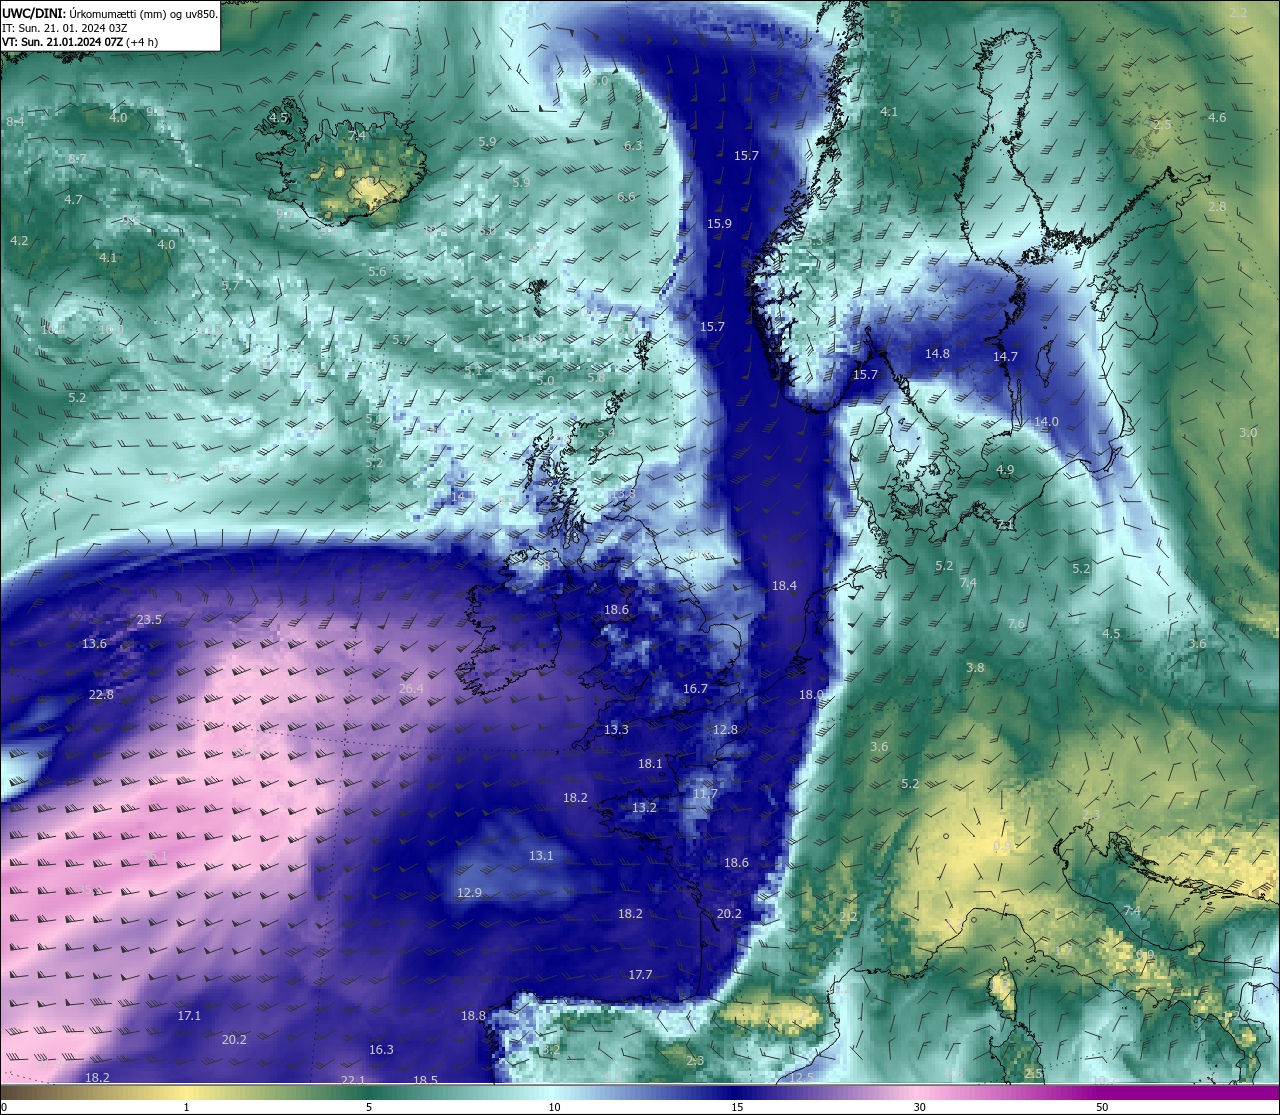This screenshot has height=1115, width=1280.
Task: Click the 18.0 value on the map
Action: [x=811, y=695]
